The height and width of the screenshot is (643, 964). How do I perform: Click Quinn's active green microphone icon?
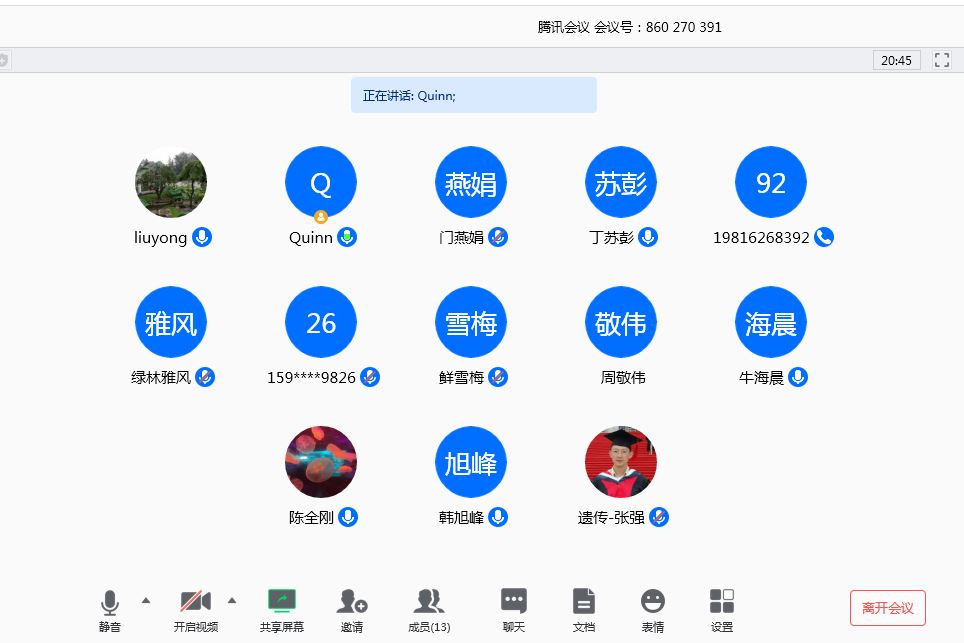click(x=347, y=237)
